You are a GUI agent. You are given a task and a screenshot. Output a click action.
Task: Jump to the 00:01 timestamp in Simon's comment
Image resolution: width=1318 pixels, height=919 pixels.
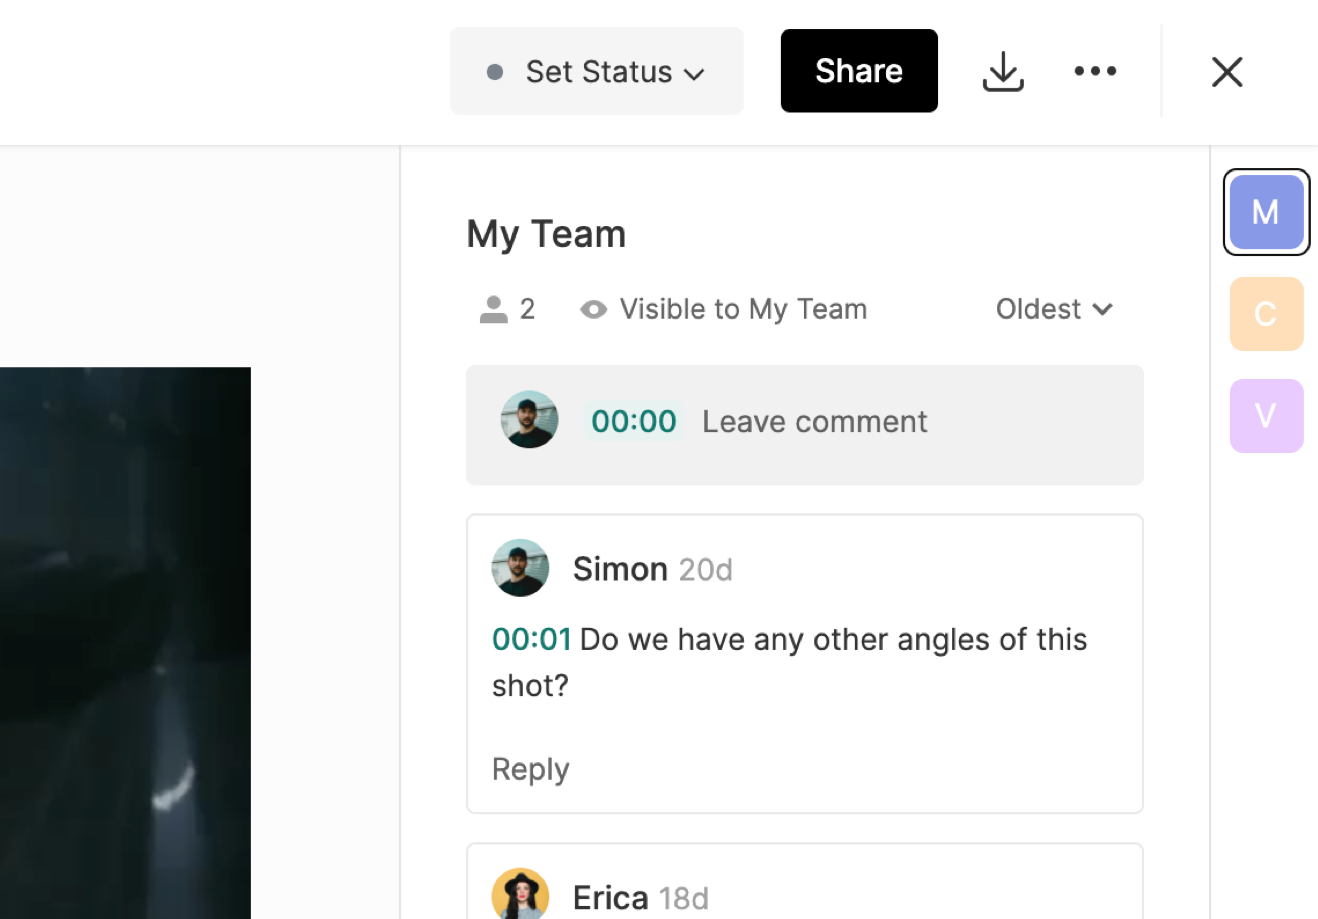pyautogui.click(x=531, y=639)
